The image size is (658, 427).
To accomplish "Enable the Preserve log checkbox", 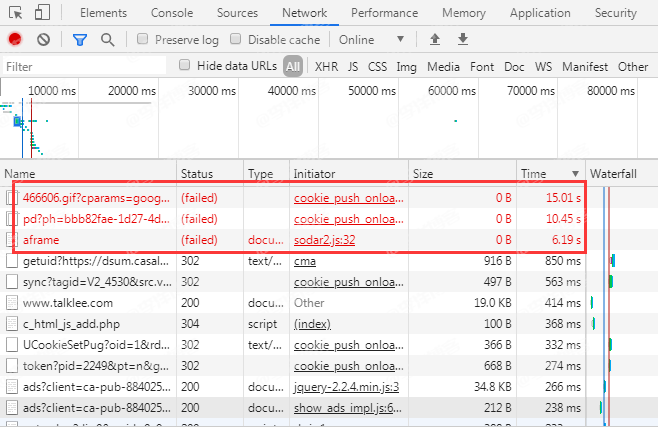I will click(x=144, y=40).
